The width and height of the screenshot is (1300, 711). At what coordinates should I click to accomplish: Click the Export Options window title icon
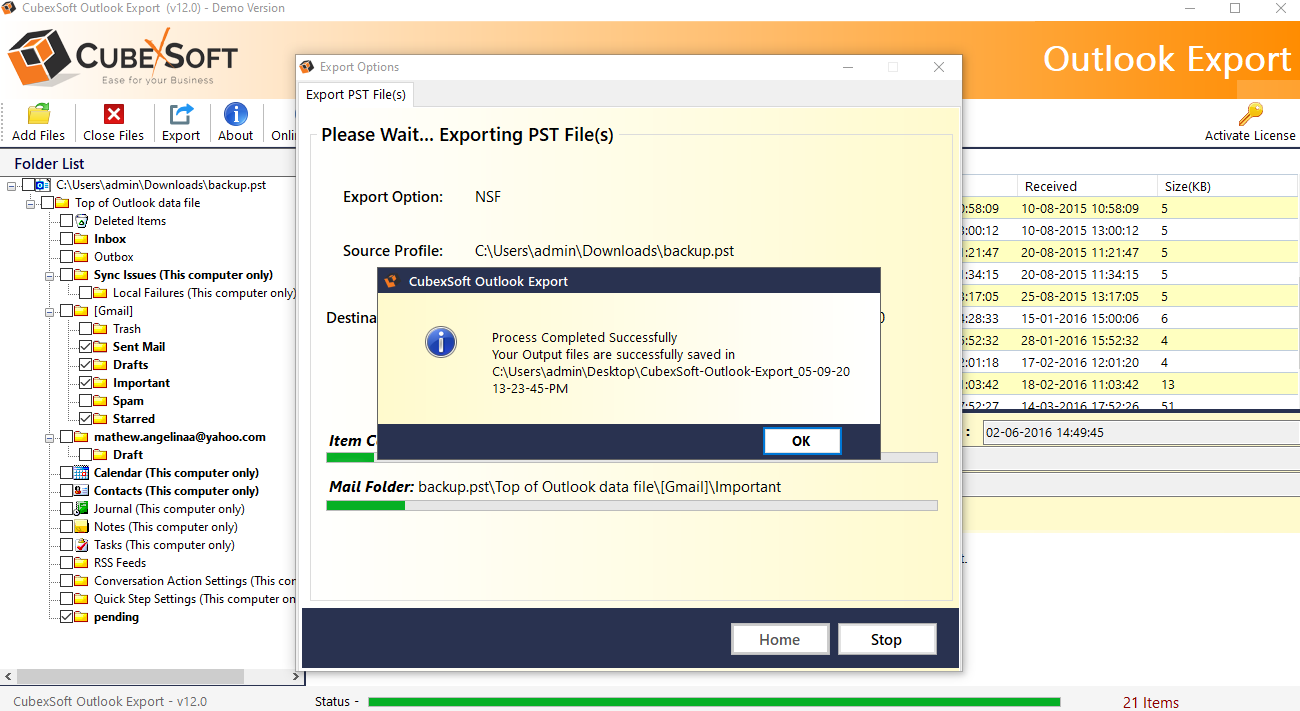click(307, 67)
